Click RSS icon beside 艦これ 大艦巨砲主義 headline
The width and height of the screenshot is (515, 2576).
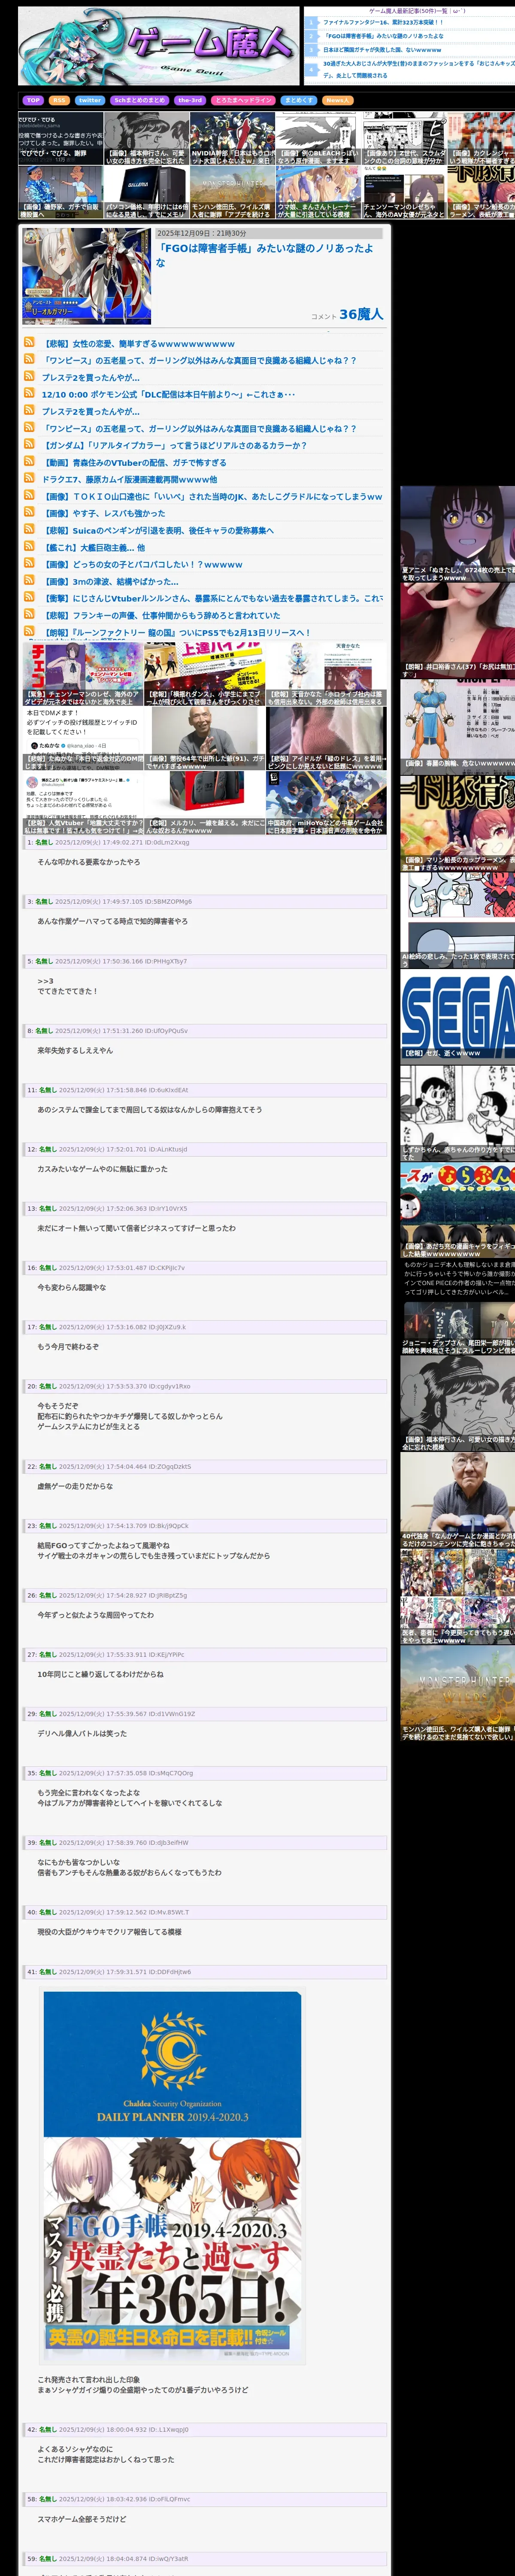(30, 546)
